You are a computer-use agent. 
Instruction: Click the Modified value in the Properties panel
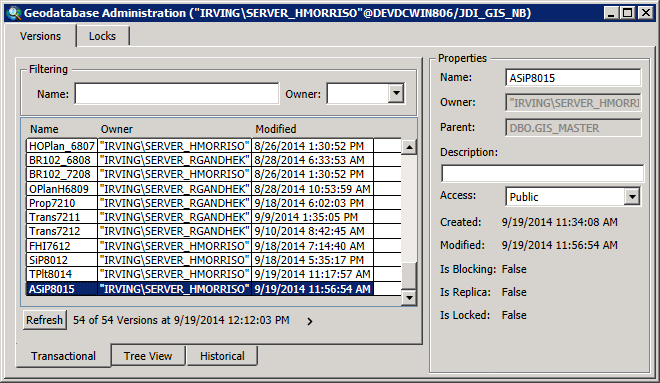click(559, 245)
